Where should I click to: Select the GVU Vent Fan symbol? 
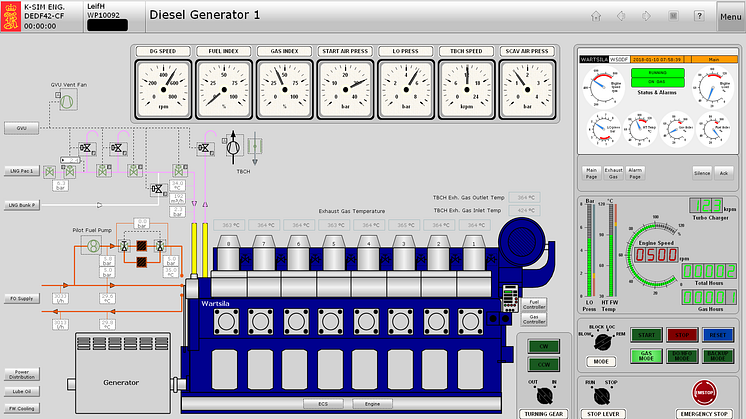tap(68, 101)
